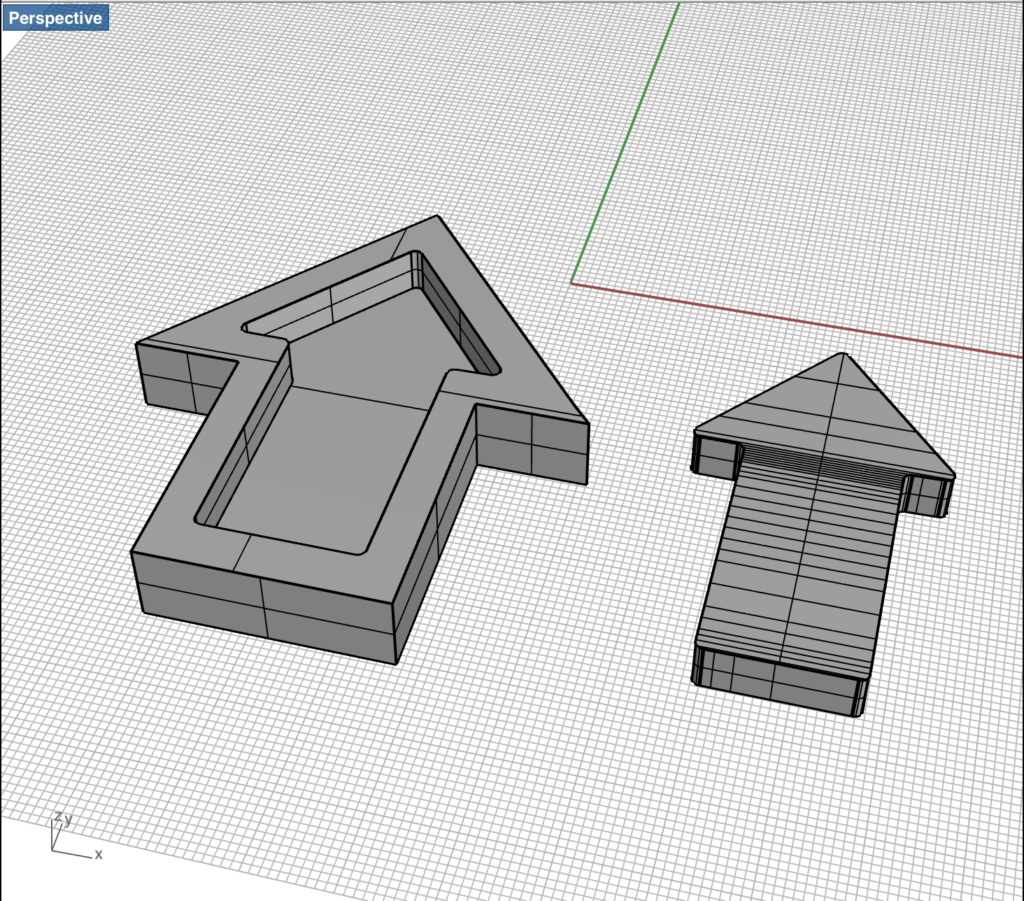Click the origin where the red and green axes meet
Viewport: 1024px width, 901px height.
pyautogui.click(x=572, y=283)
